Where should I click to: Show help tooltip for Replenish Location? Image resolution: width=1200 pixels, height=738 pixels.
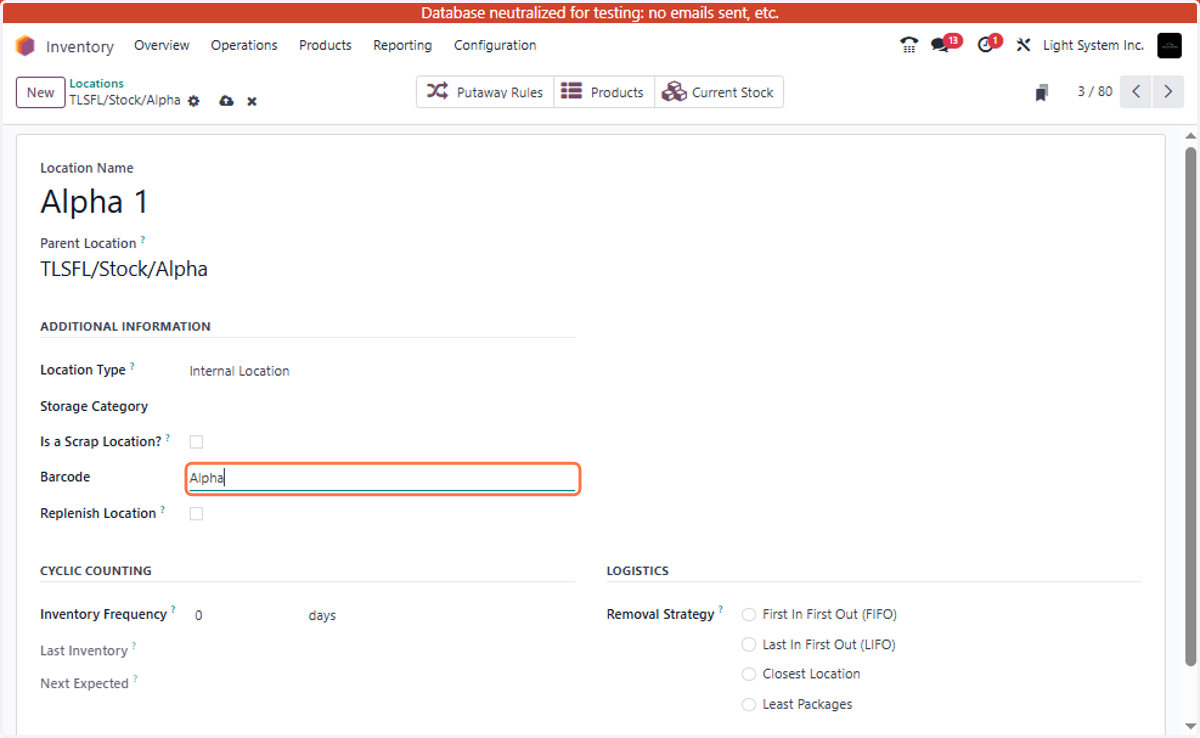162,510
